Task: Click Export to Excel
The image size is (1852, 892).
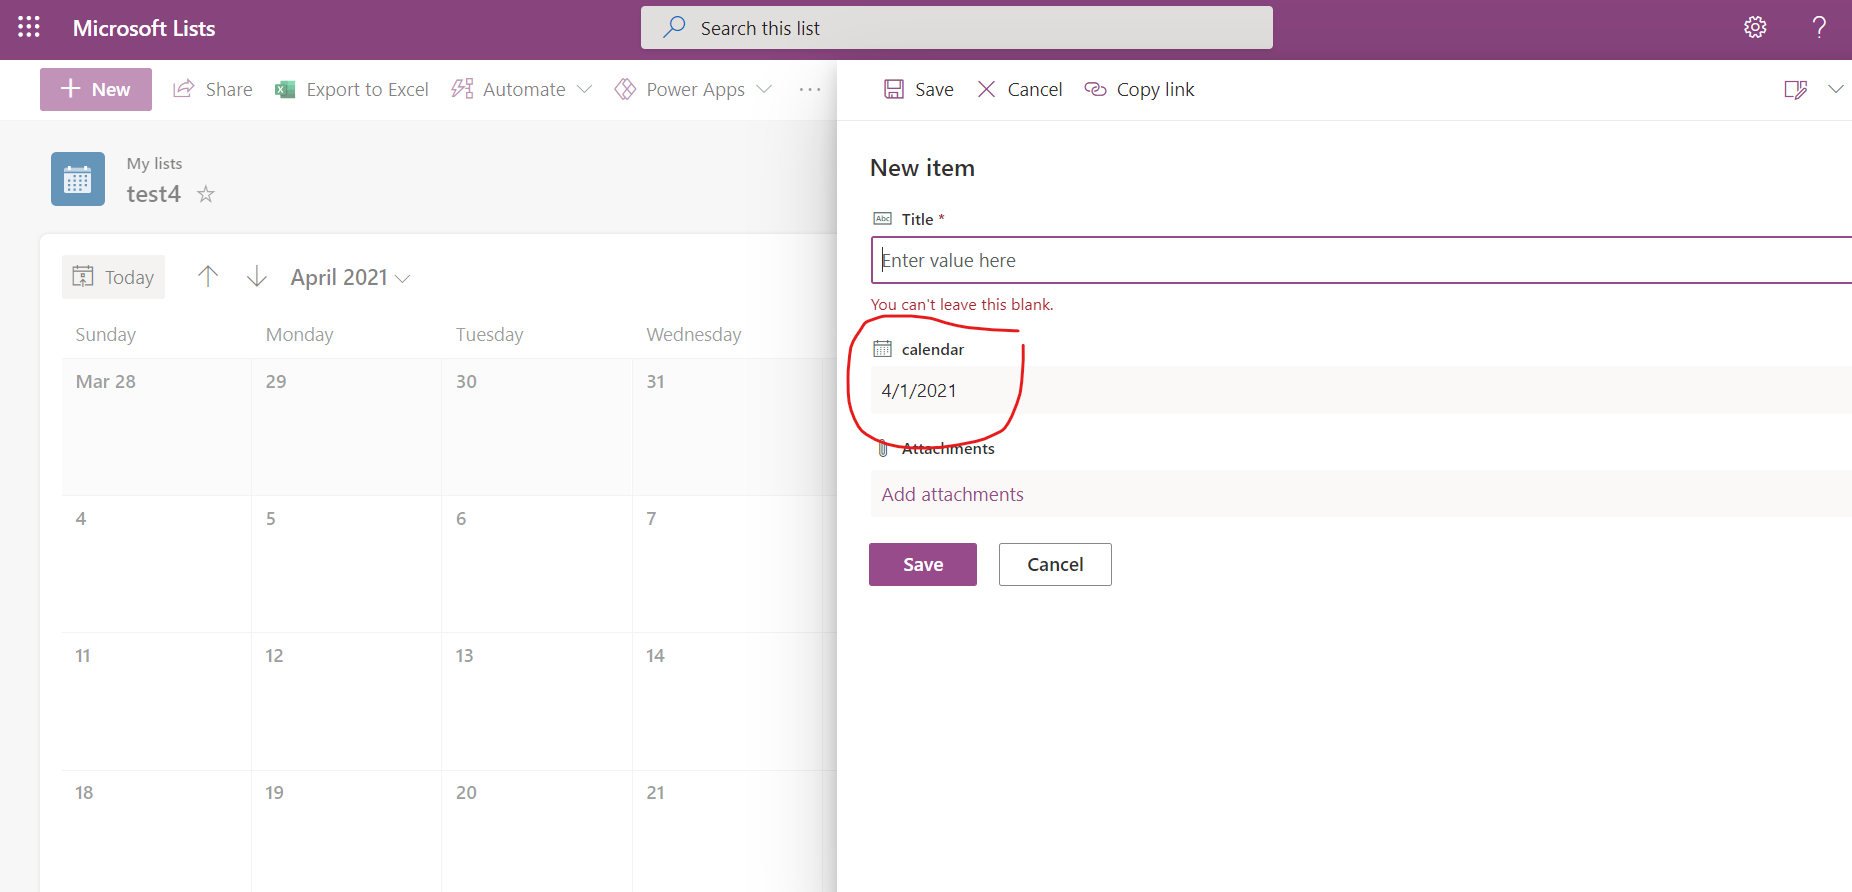Action: 352,89
